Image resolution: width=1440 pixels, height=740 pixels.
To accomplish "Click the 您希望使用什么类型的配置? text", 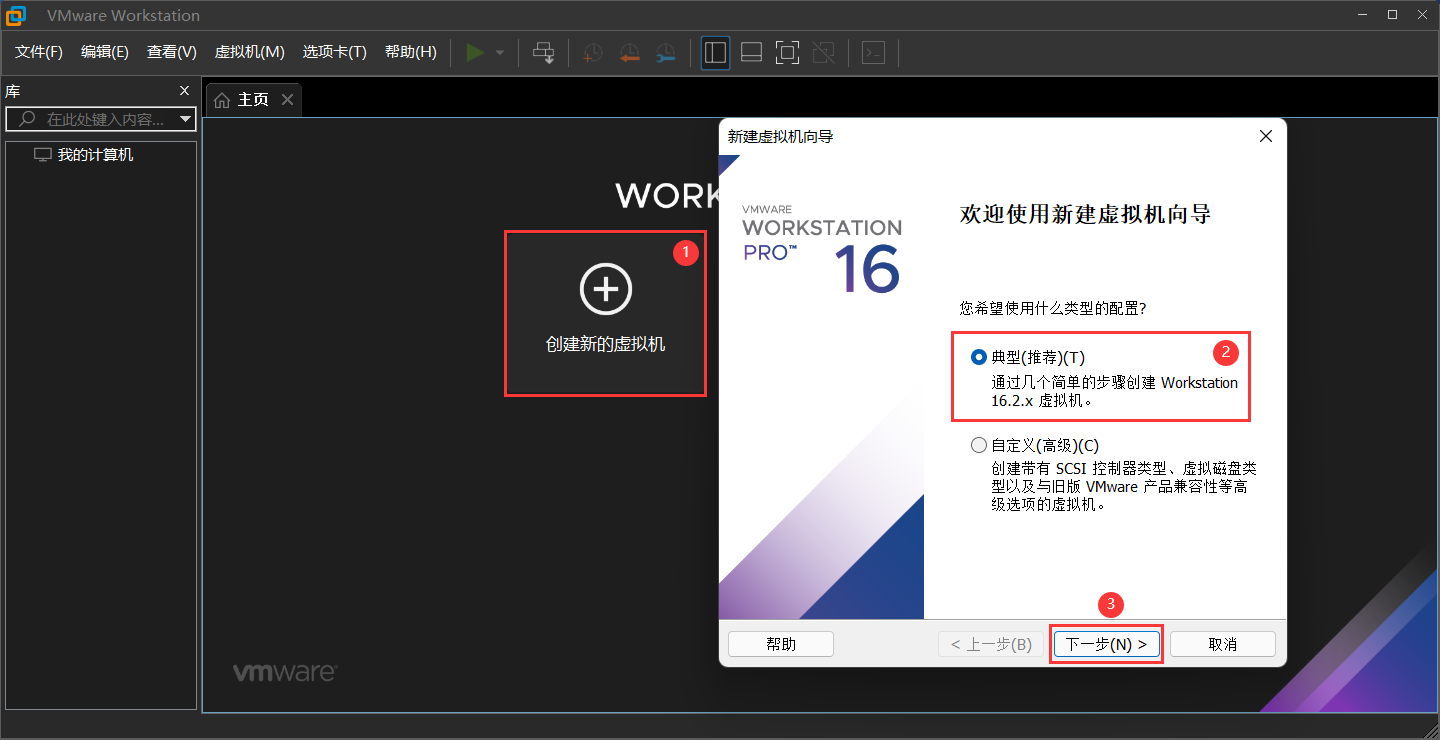I will tap(1052, 308).
